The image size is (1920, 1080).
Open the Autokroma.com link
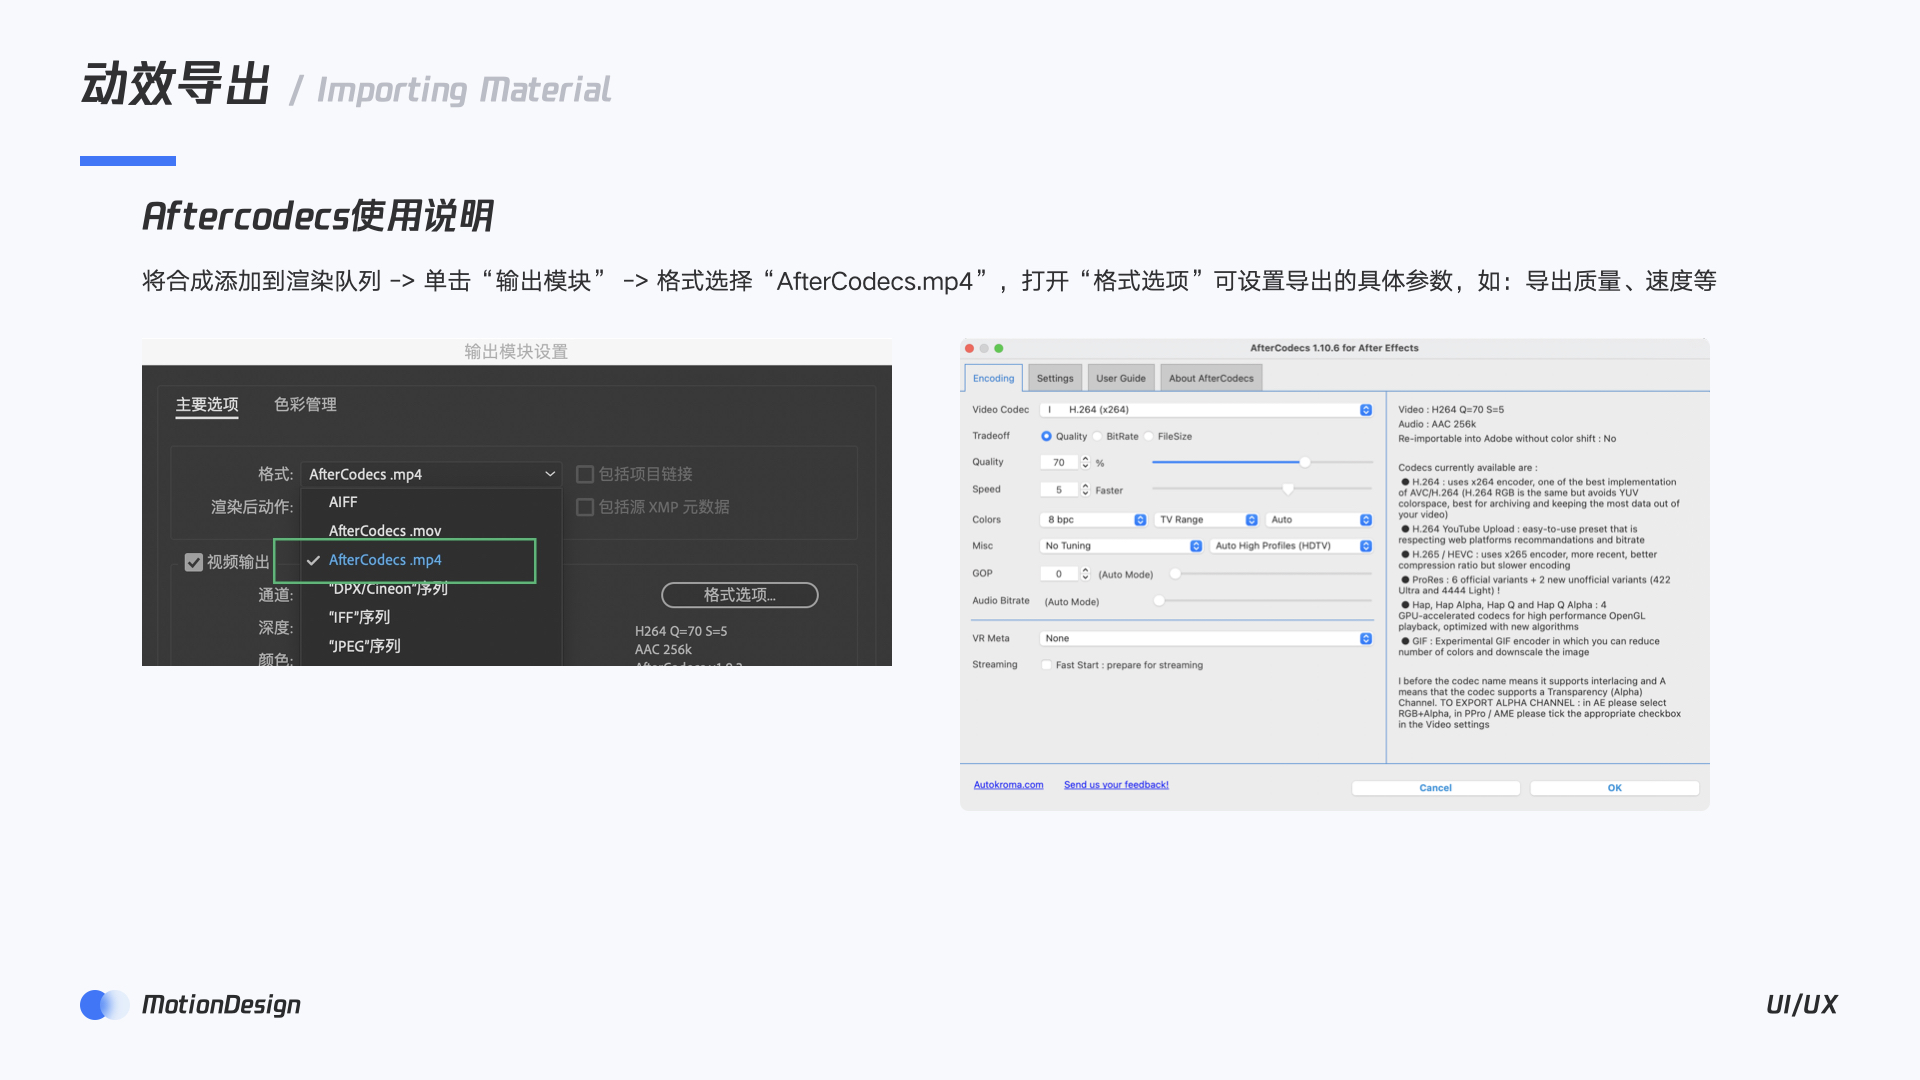pyautogui.click(x=1008, y=785)
